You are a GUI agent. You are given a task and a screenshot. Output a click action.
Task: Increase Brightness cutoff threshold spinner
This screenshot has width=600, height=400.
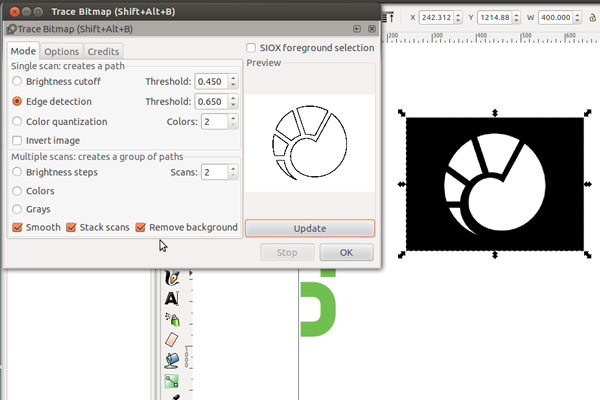click(x=233, y=78)
